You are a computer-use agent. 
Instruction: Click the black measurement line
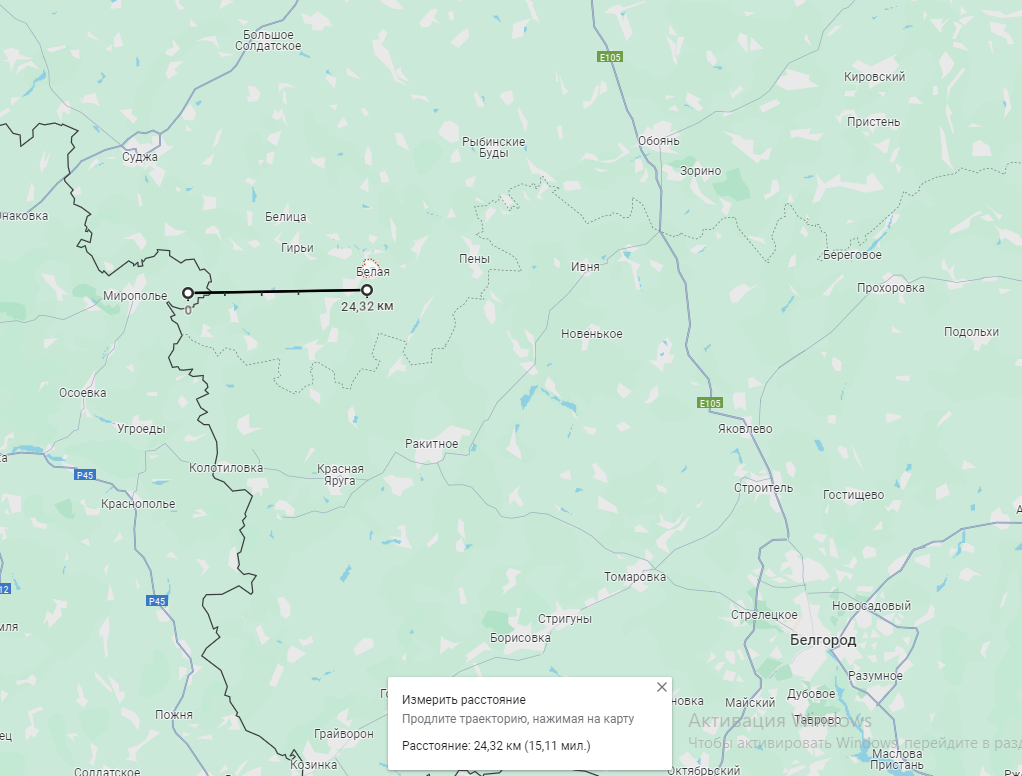point(277,292)
